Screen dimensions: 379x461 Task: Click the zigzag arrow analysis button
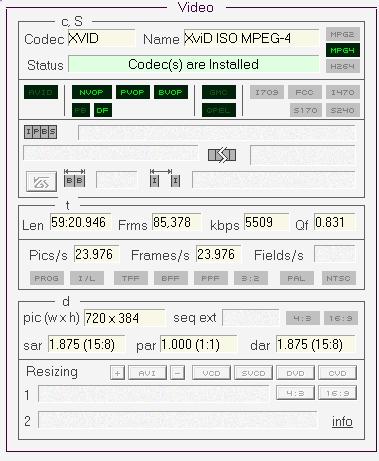coord(41,182)
